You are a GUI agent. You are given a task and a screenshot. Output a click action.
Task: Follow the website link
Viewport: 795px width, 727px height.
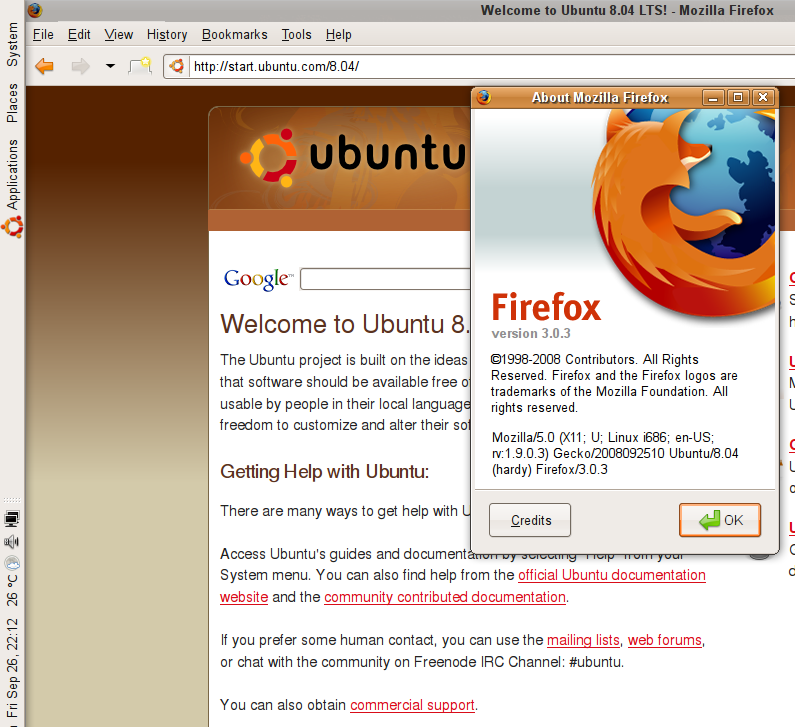[x=244, y=597]
